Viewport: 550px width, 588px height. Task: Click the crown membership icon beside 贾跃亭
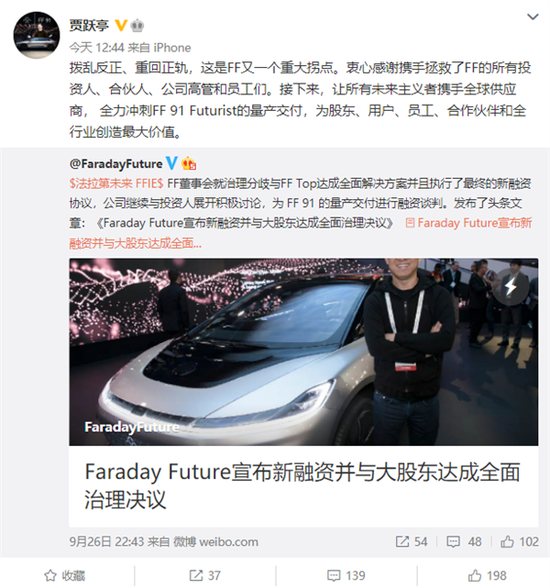137,26
